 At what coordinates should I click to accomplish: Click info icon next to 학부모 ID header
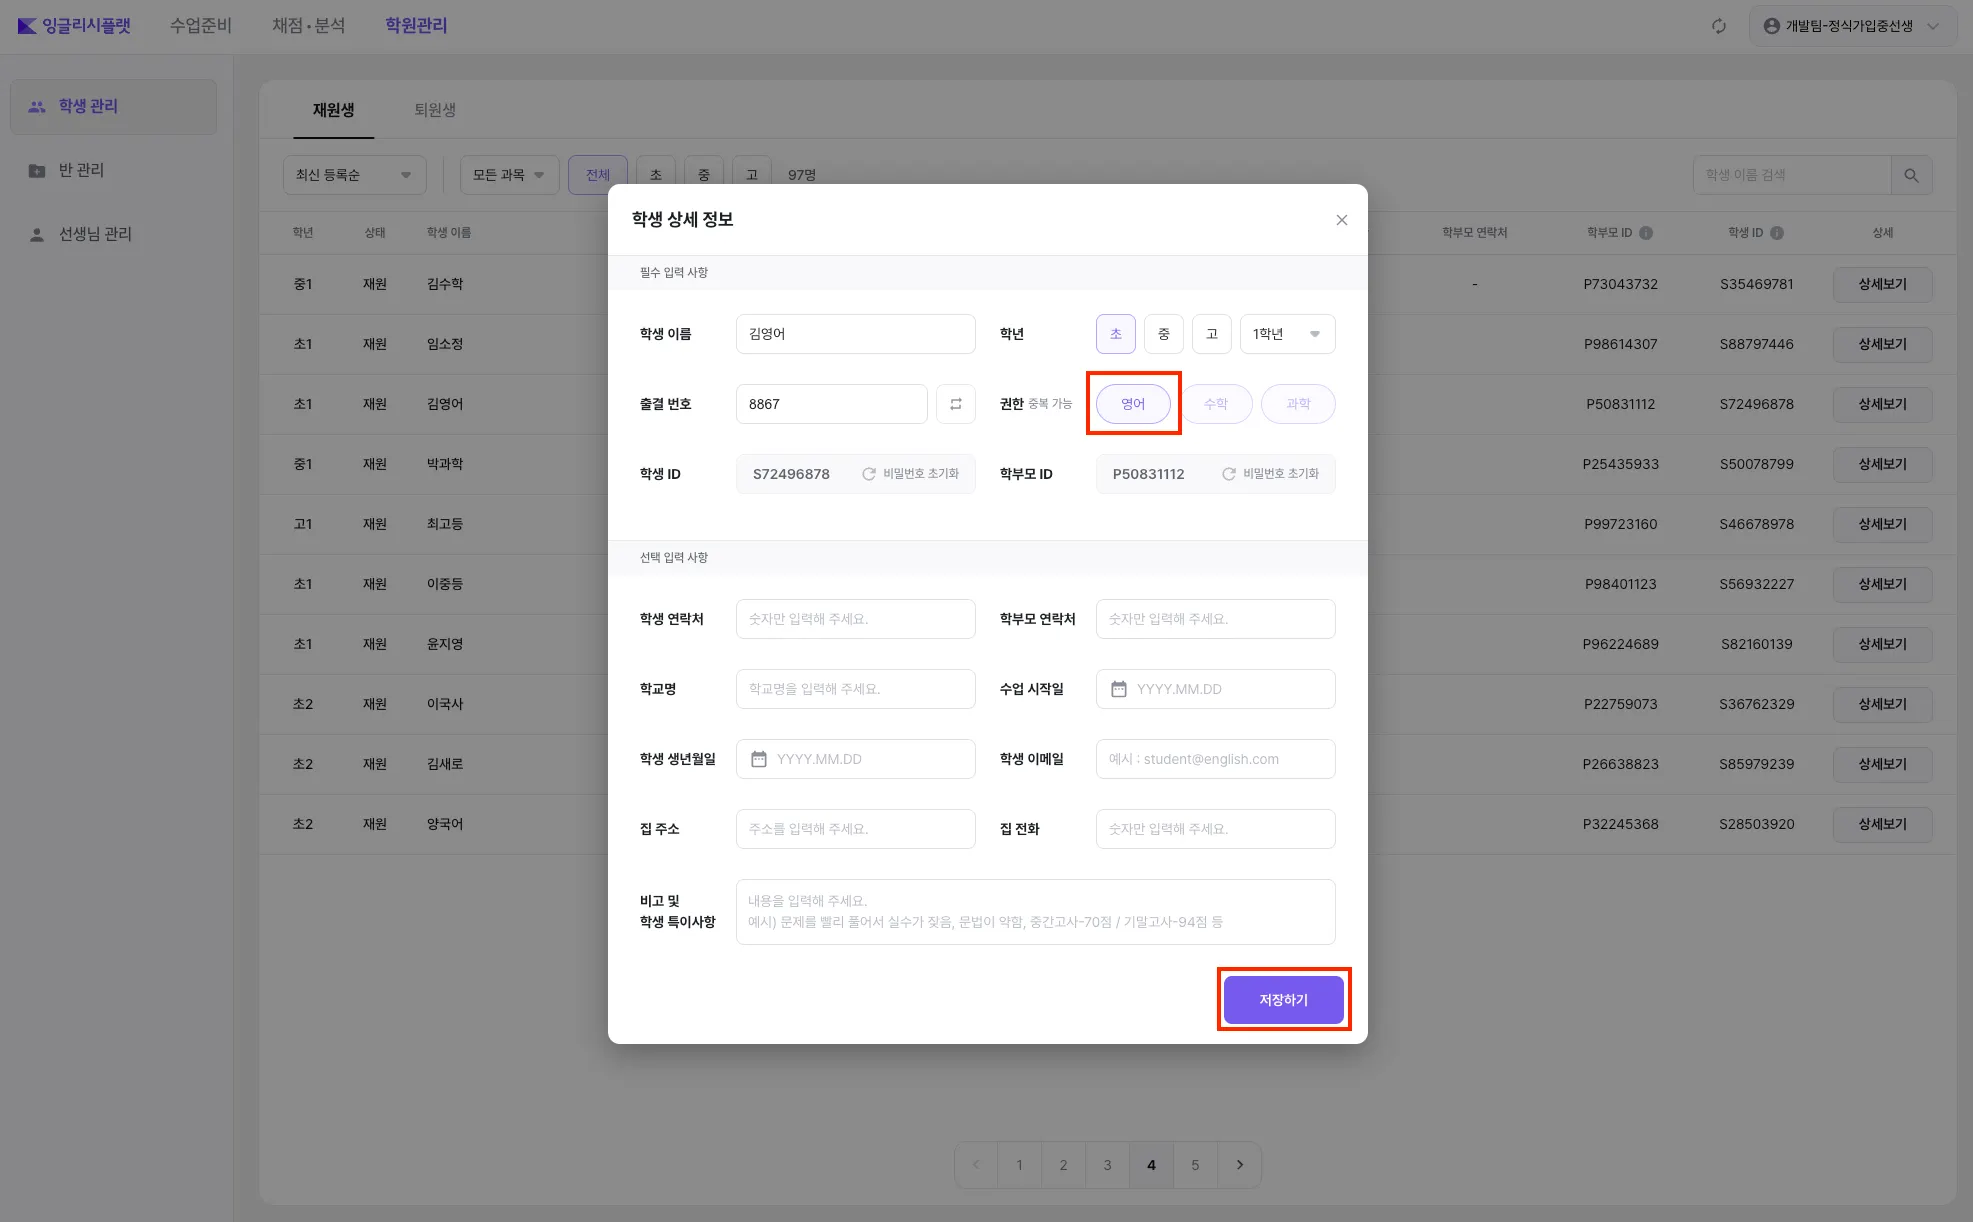pos(1646,233)
